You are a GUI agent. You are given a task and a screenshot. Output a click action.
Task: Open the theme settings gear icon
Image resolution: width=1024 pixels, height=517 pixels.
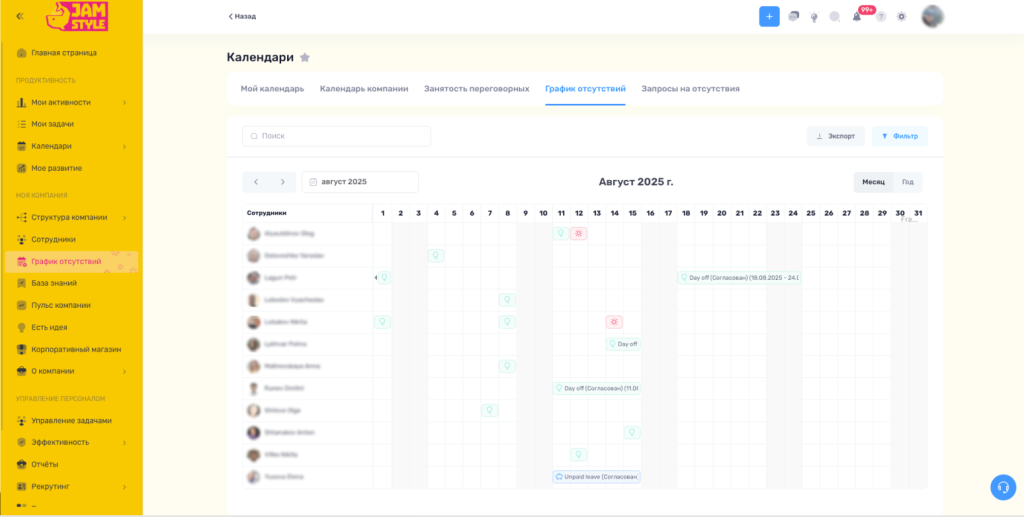tap(901, 17)
